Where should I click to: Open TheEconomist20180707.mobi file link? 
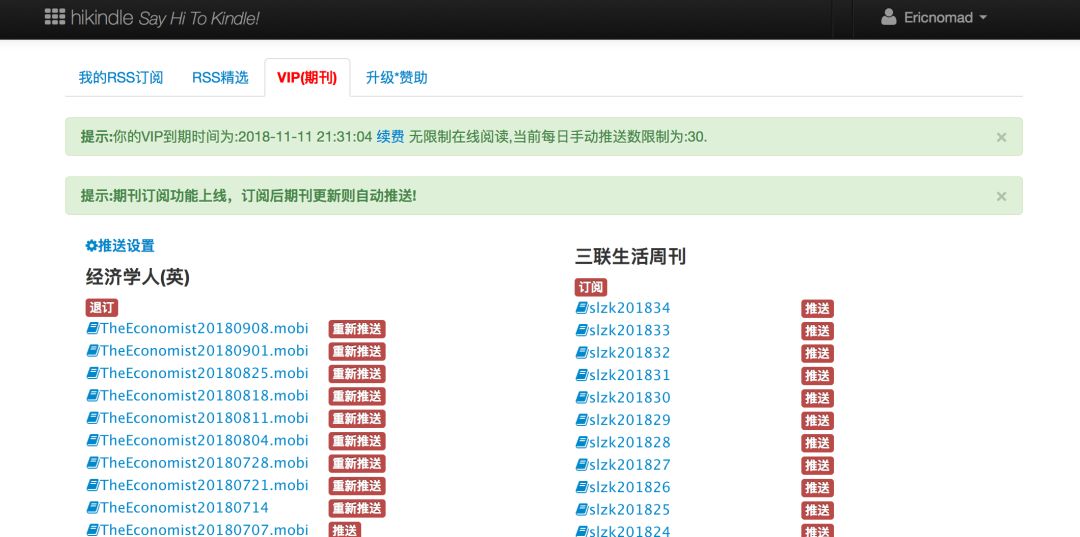197,529
